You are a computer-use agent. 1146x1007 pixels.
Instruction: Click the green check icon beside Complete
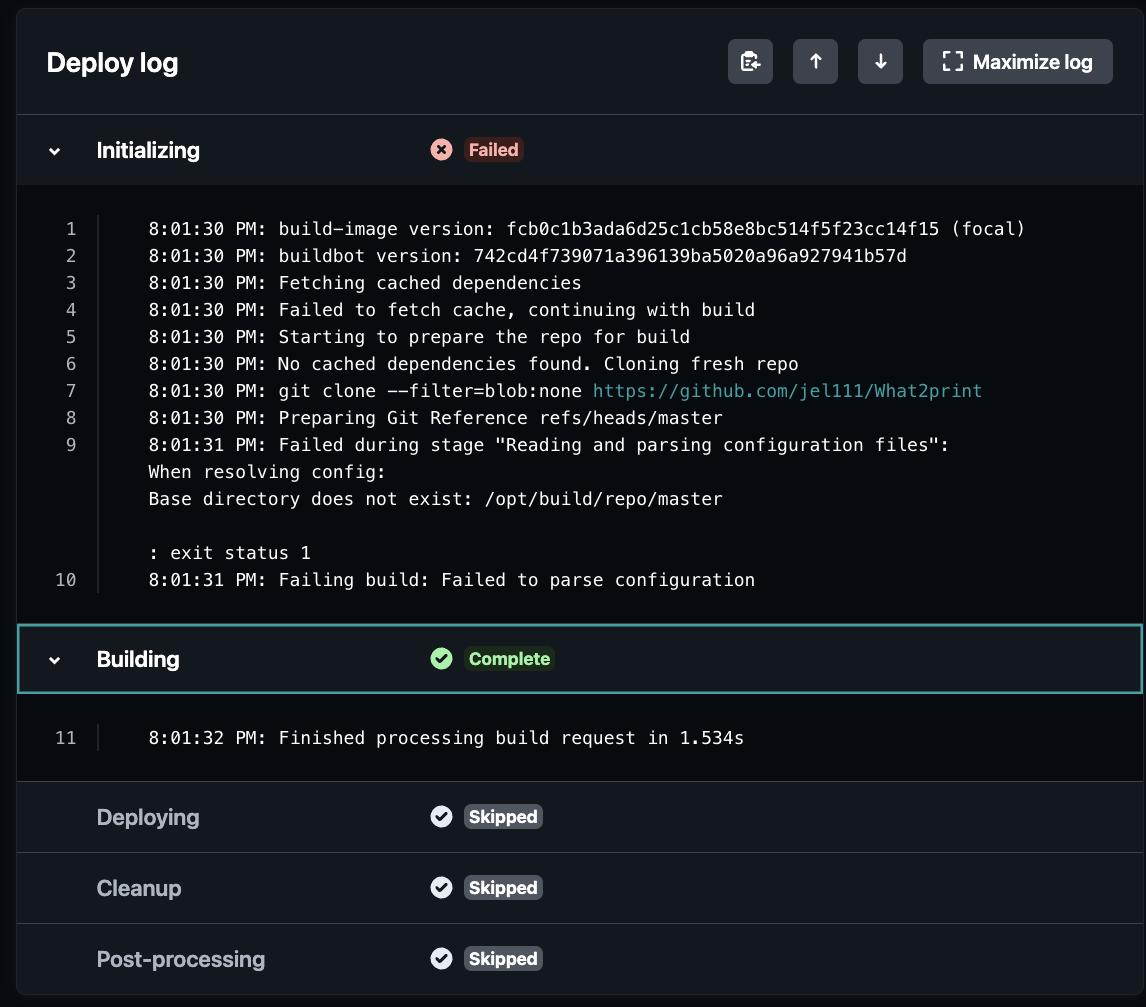[441, 659]
